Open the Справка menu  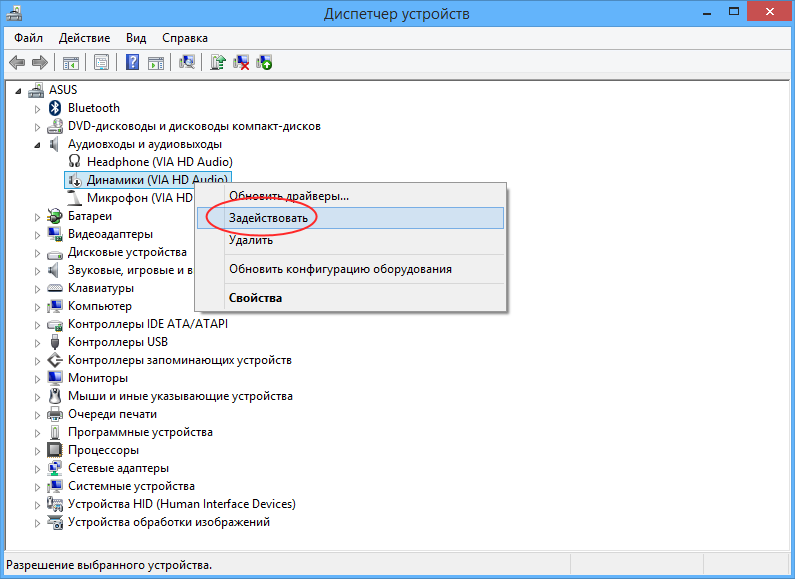(x=185, y=38)
